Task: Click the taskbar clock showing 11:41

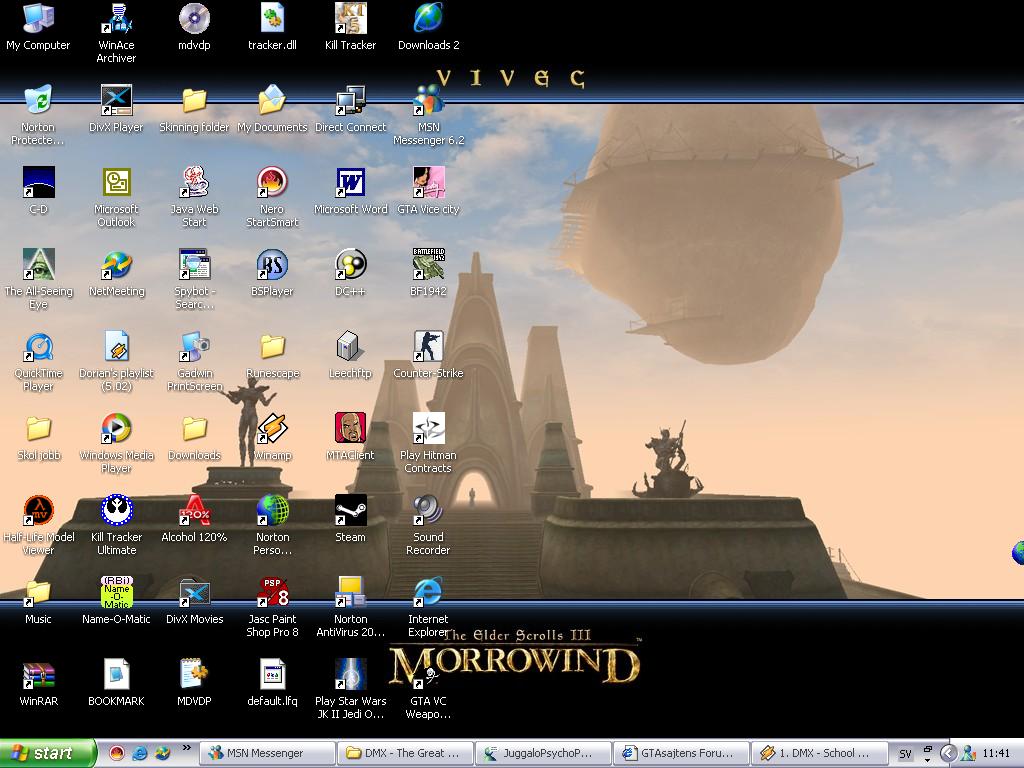Action: [996, 754]
